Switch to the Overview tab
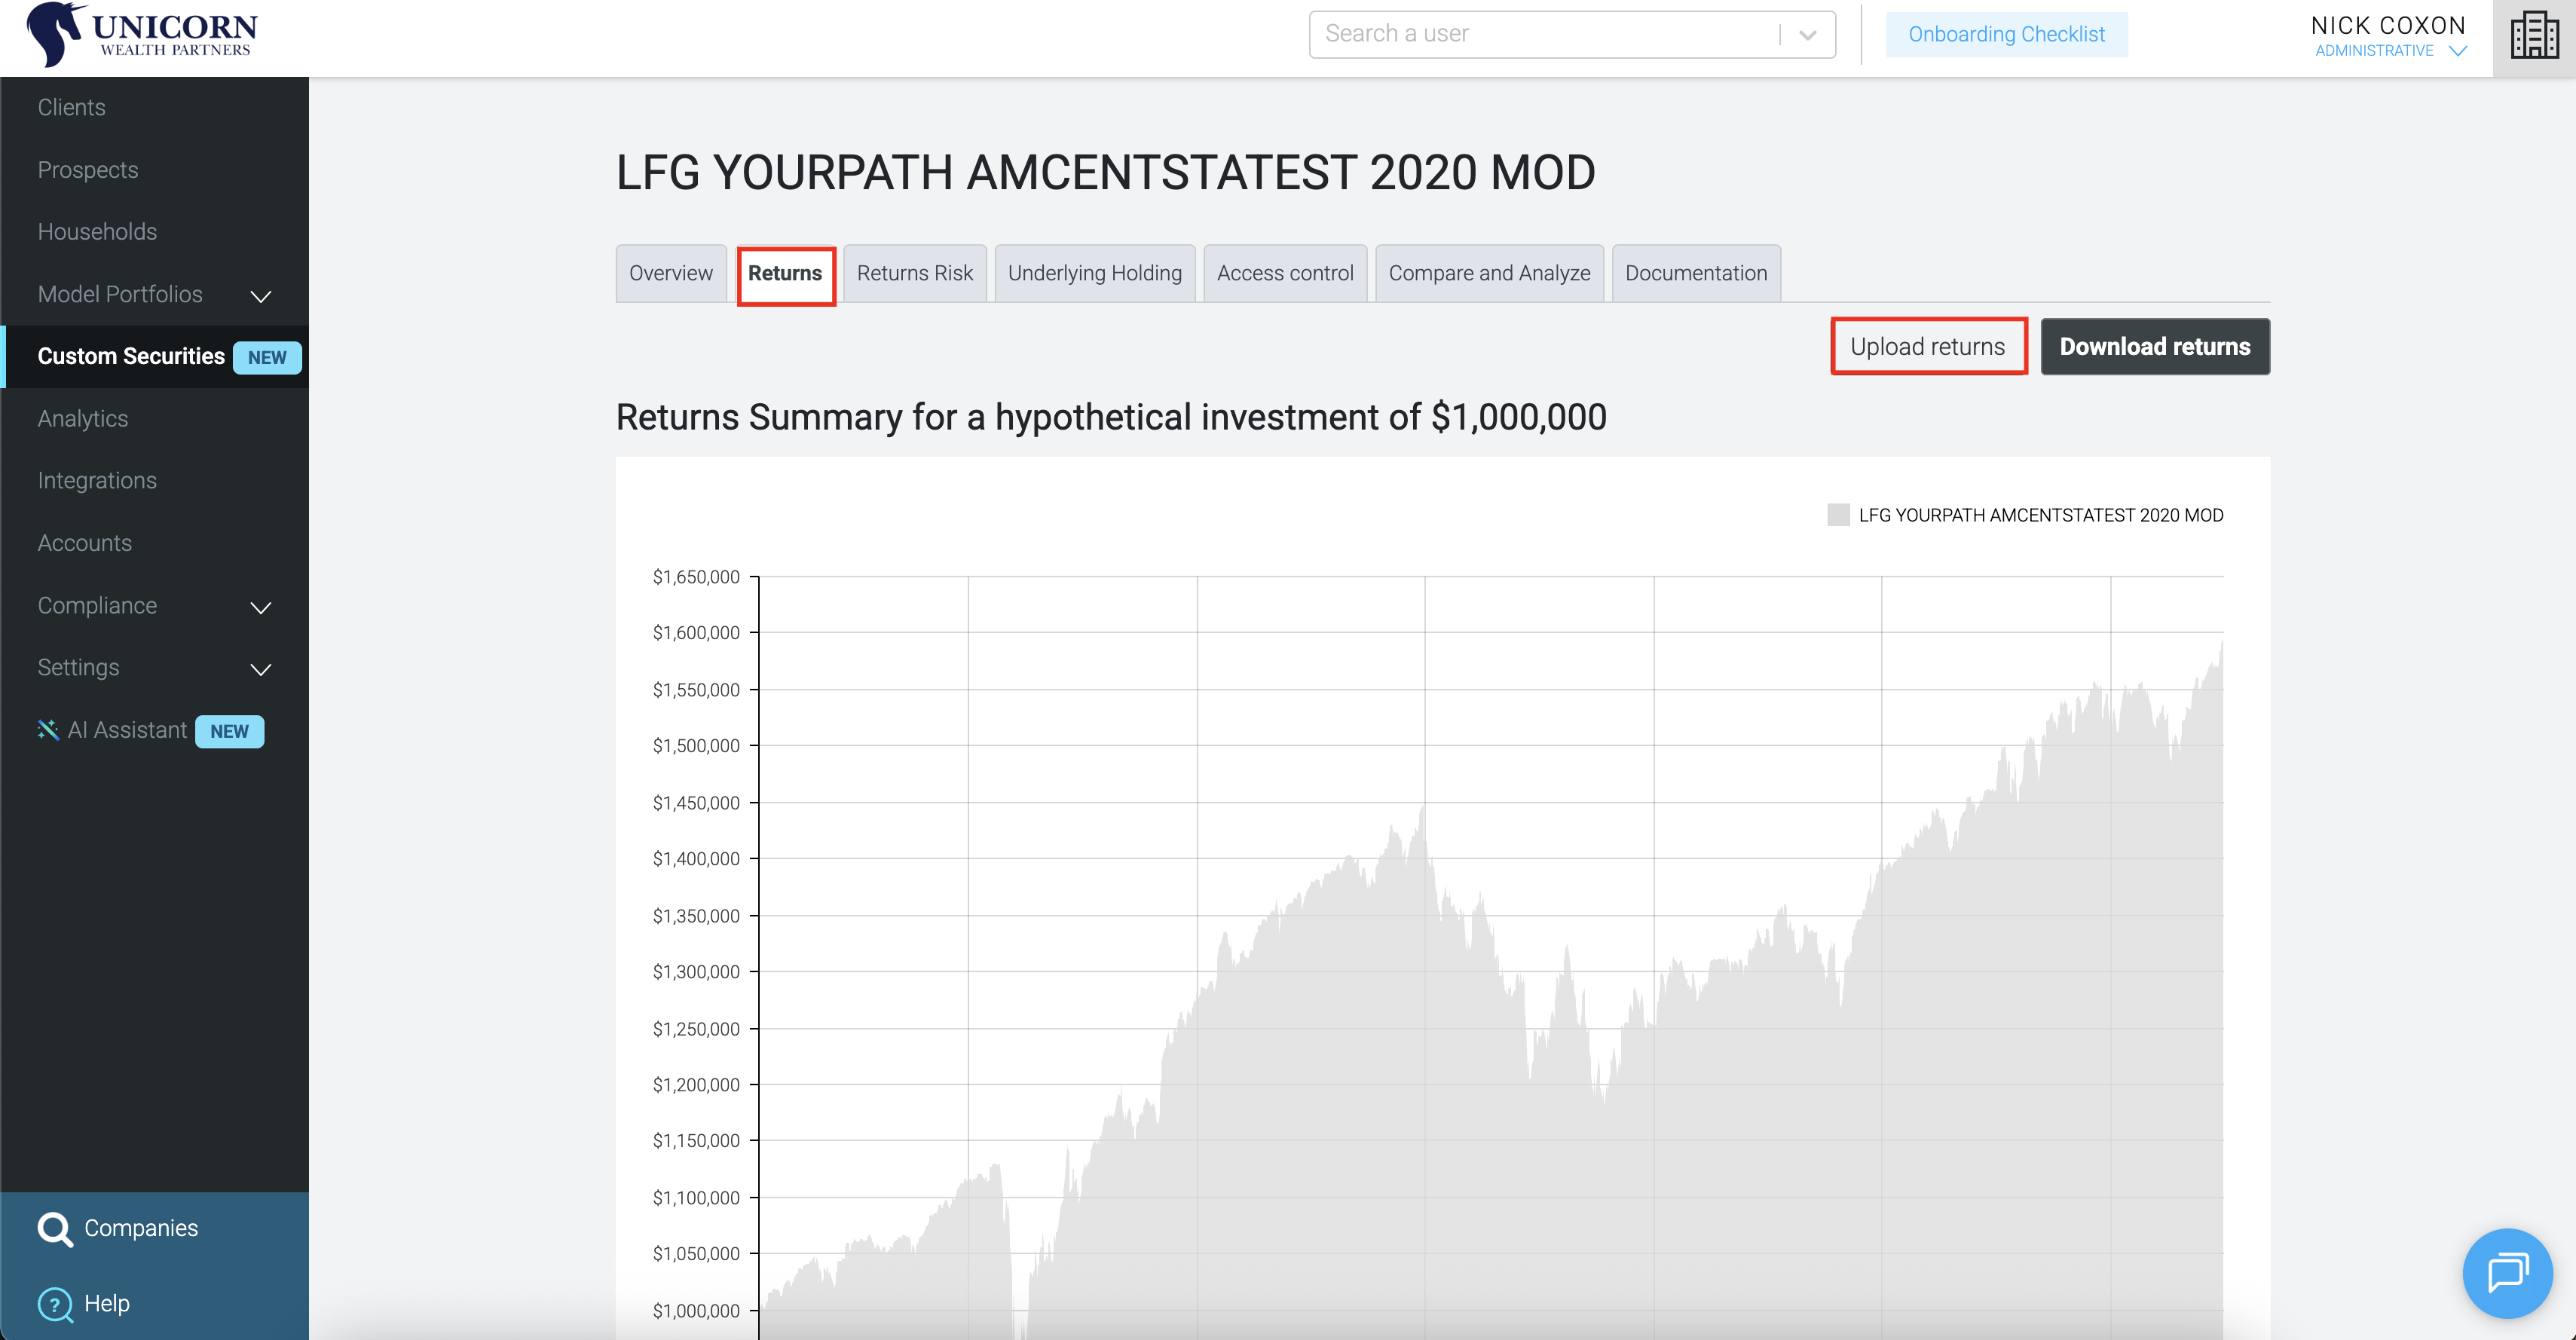Image resolution: width=2576 pixels, height=1340 pixels. pos(671,273)
